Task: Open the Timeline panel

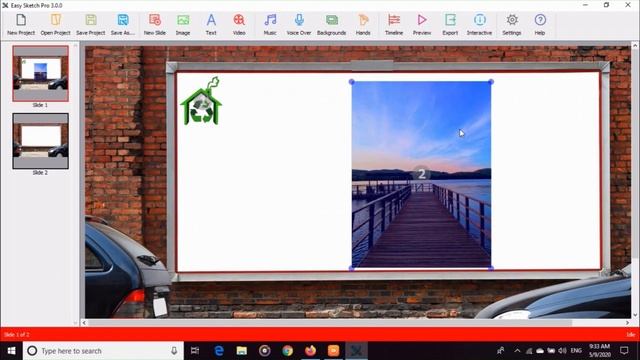Action: (394, 24)
